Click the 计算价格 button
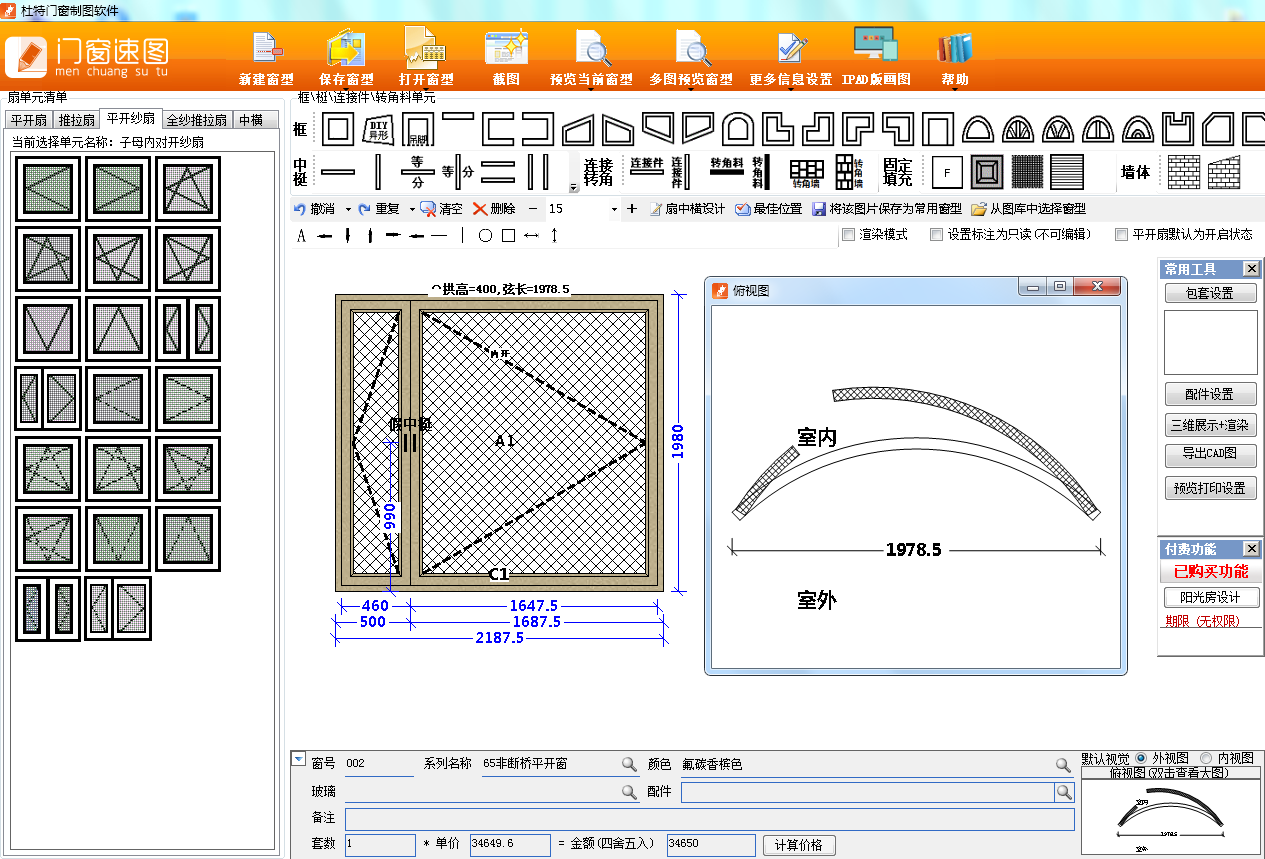The height and width of the screenshot is (859, 1265). click(799, 845)
